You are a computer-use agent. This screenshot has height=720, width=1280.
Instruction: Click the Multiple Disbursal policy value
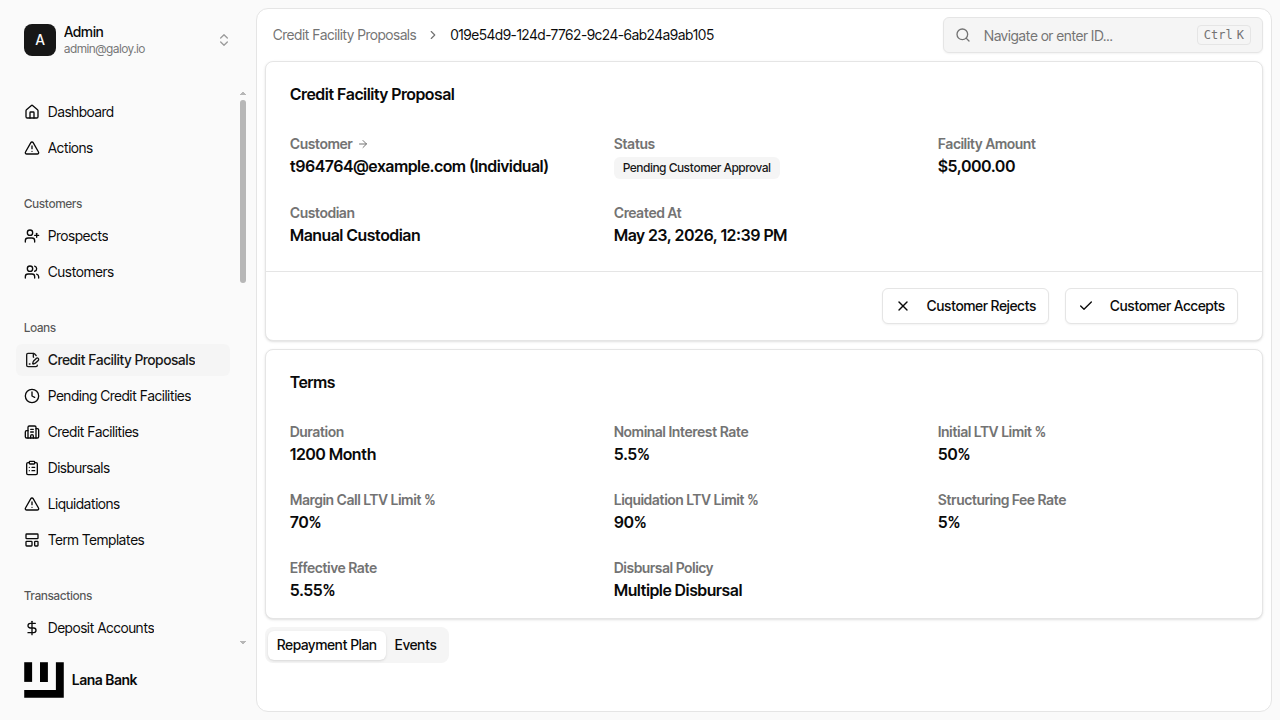(x=678, y=590)
